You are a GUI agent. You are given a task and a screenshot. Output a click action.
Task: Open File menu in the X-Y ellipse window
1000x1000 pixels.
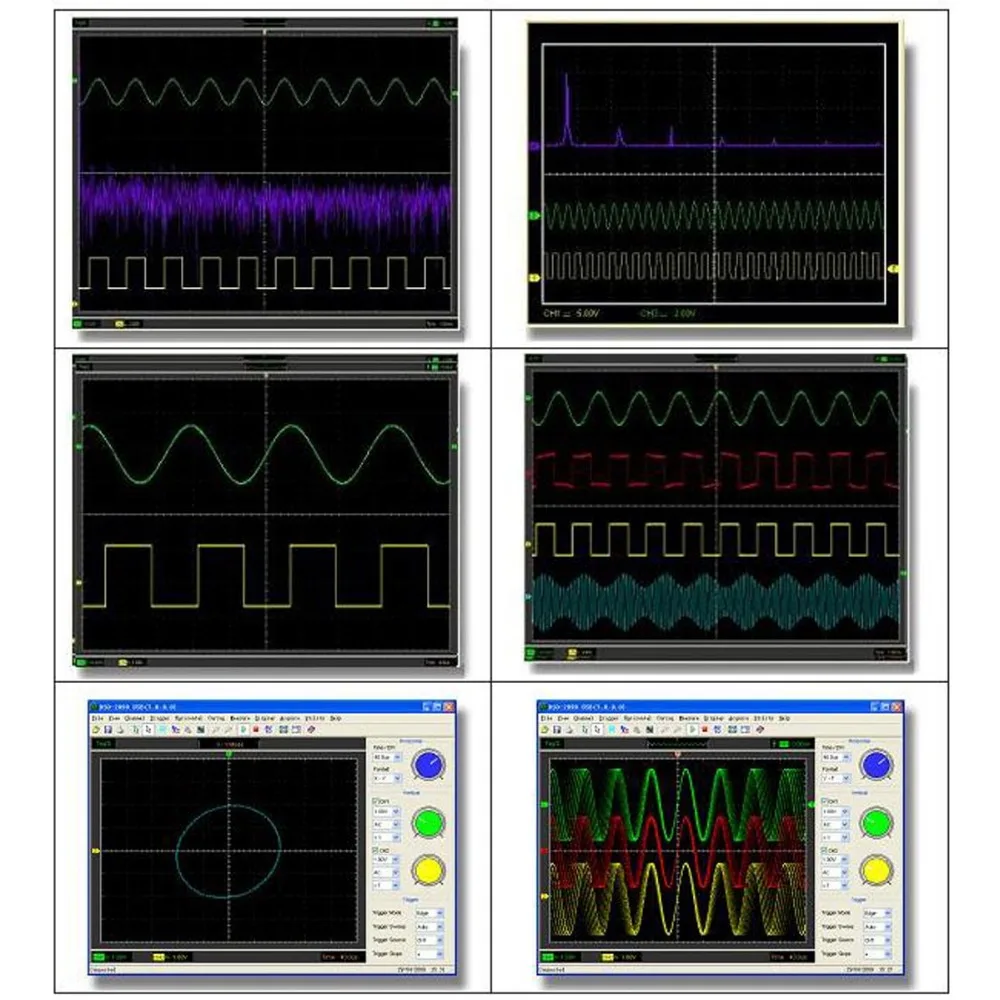pyautogui.click(x=98, y=718)
